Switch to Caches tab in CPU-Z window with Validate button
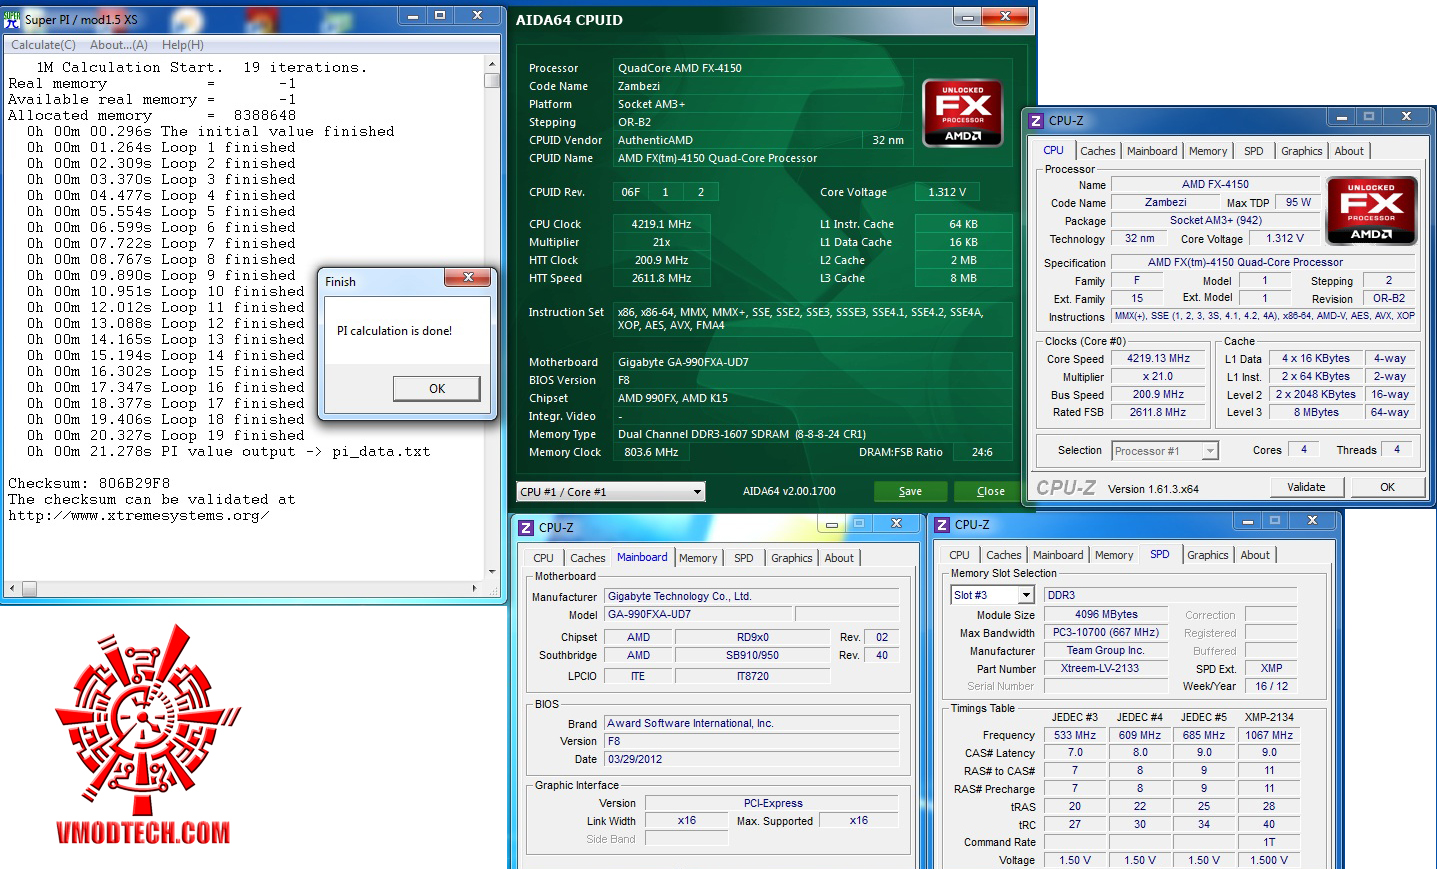 click(x=1097, y=151)
